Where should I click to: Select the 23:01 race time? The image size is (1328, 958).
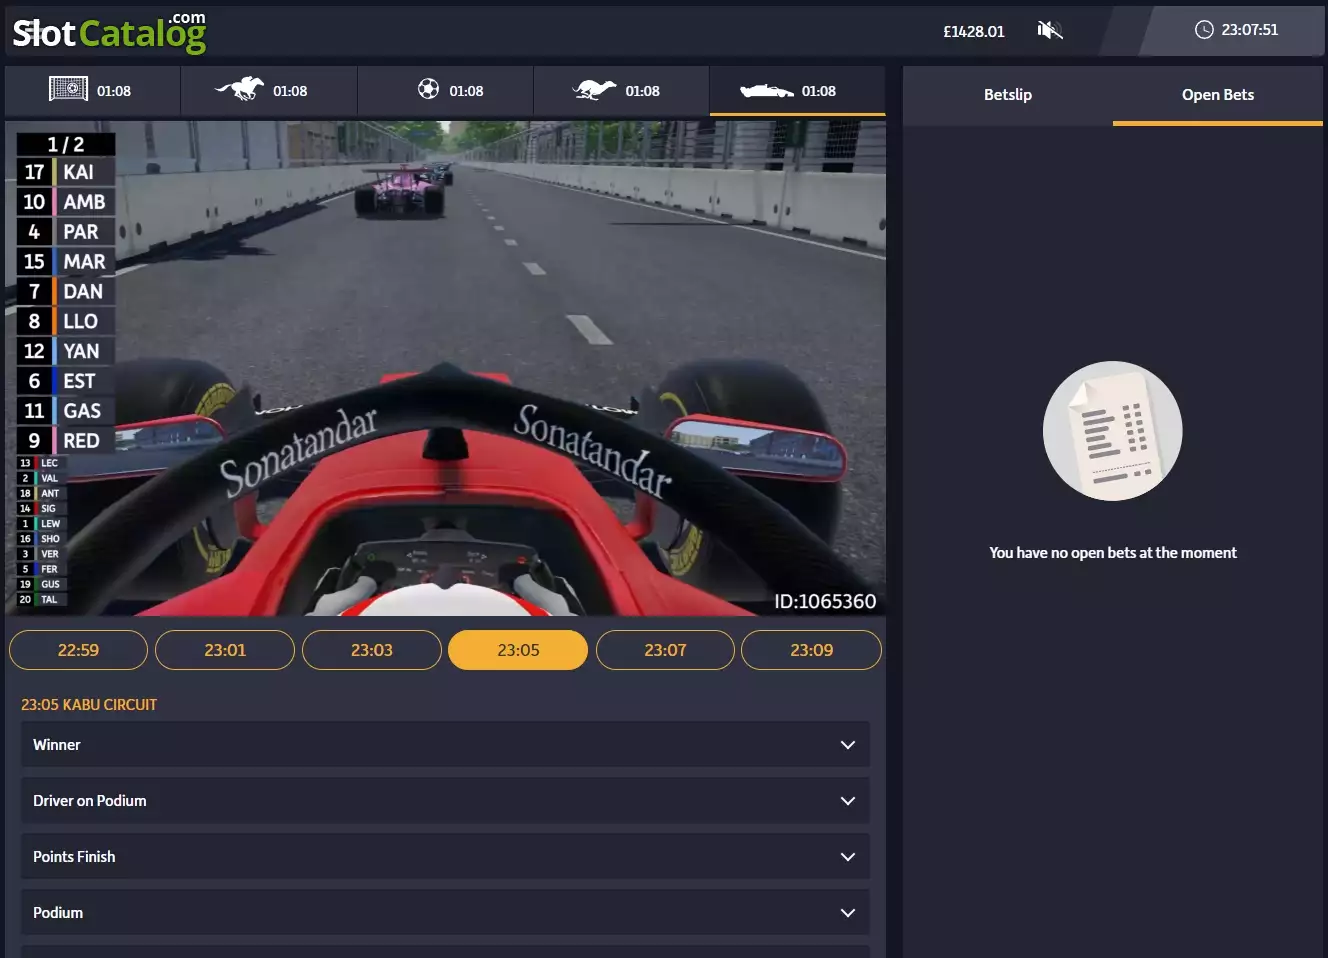tap(225, 650)
